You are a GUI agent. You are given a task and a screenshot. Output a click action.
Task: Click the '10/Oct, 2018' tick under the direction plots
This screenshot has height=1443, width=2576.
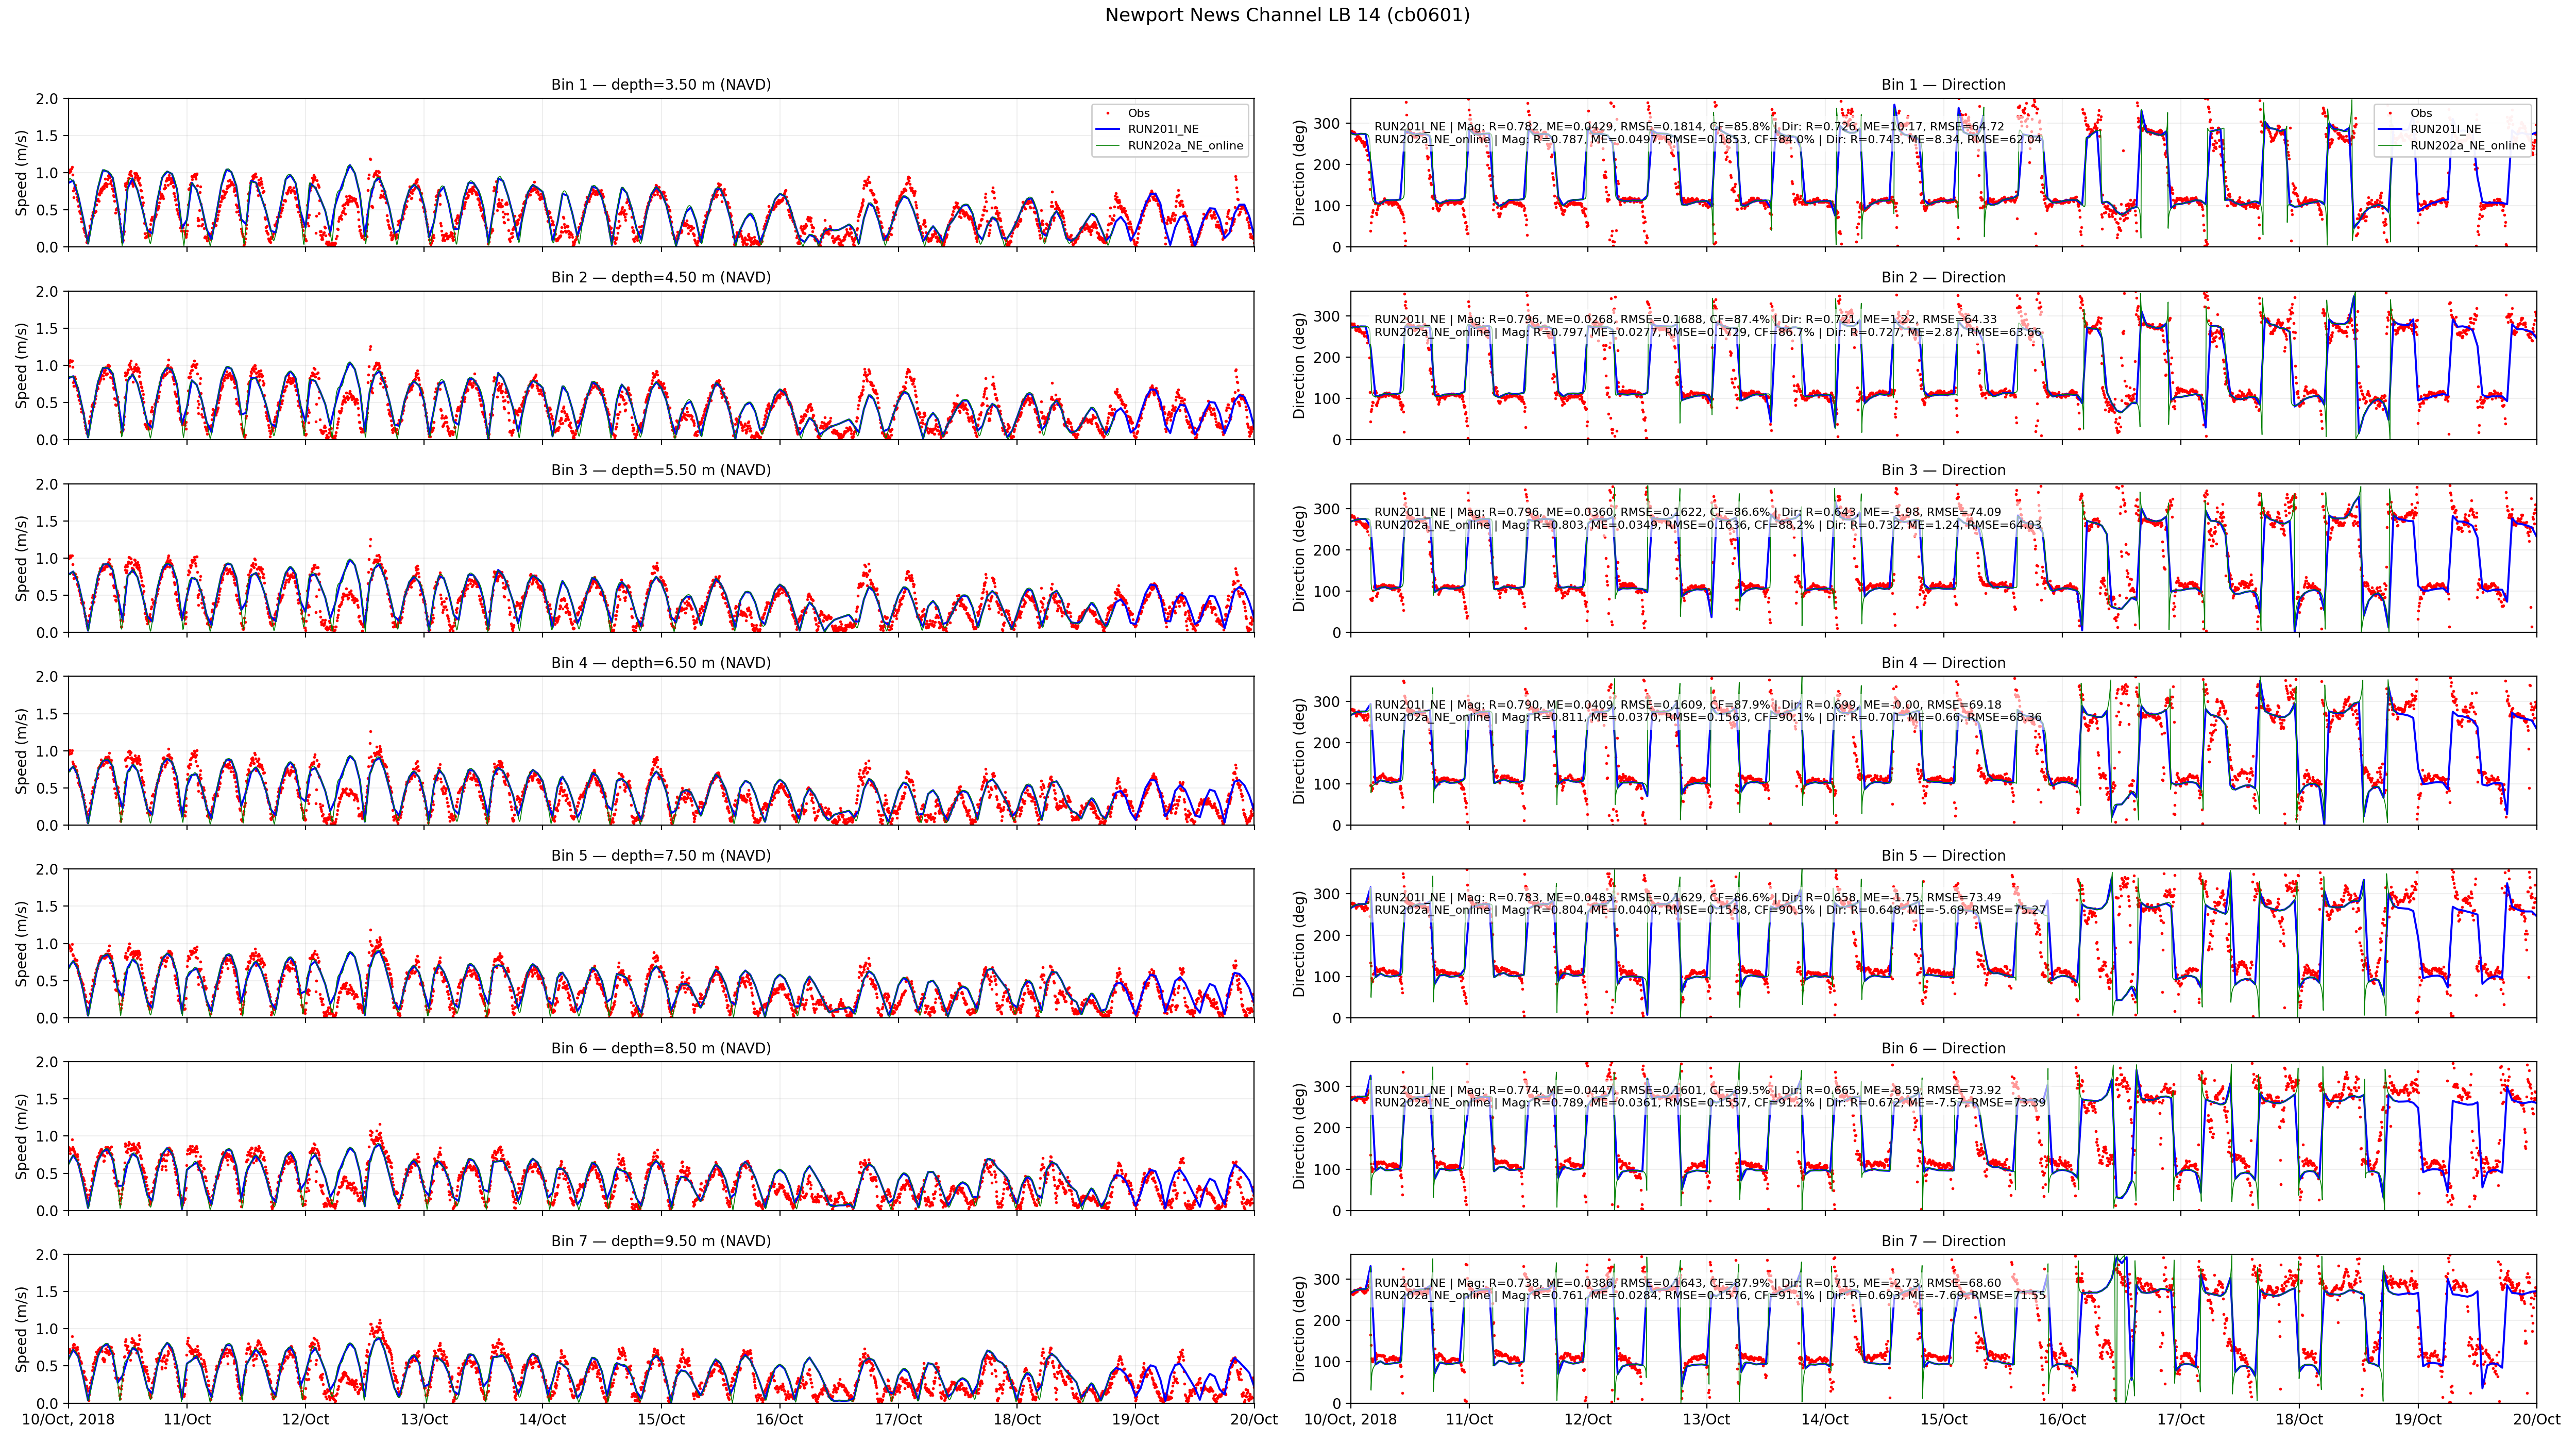(1350, 1419)
